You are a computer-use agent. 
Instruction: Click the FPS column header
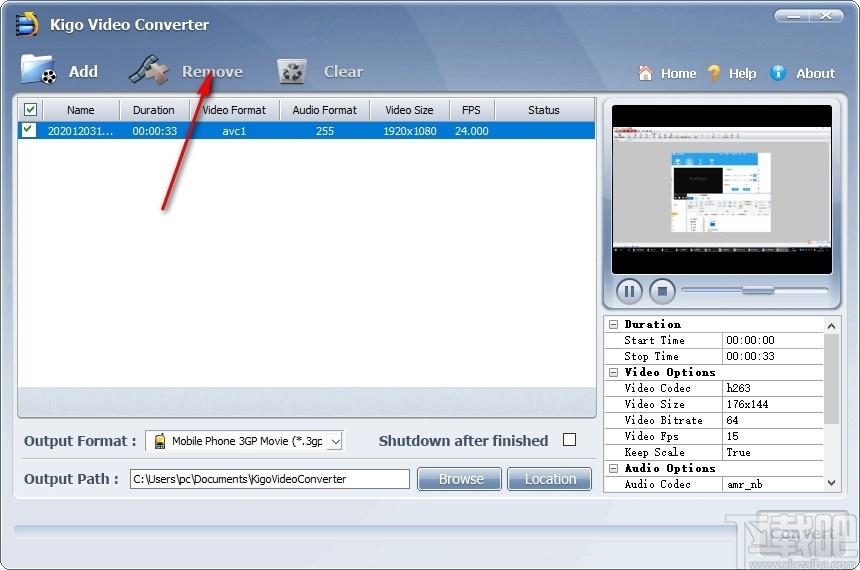(x=471, y=110)
